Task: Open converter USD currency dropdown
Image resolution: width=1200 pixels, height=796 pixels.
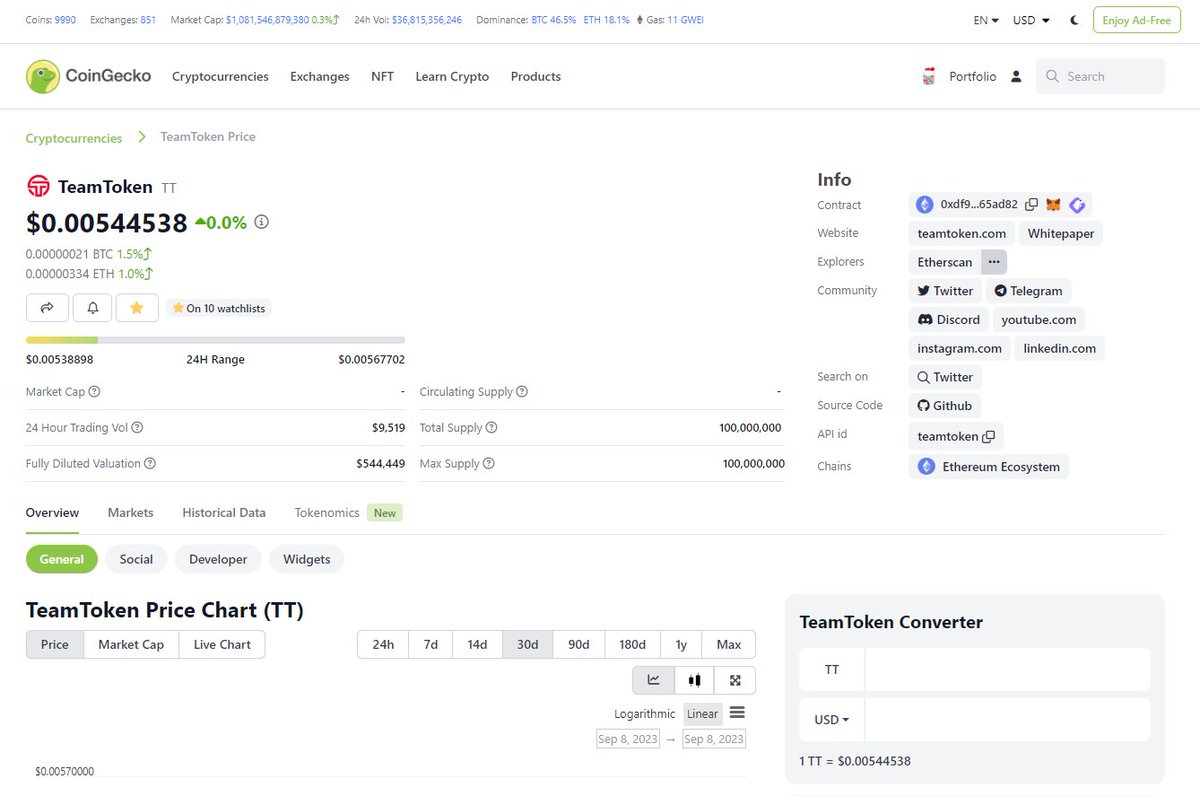Action: coord(832,720)
